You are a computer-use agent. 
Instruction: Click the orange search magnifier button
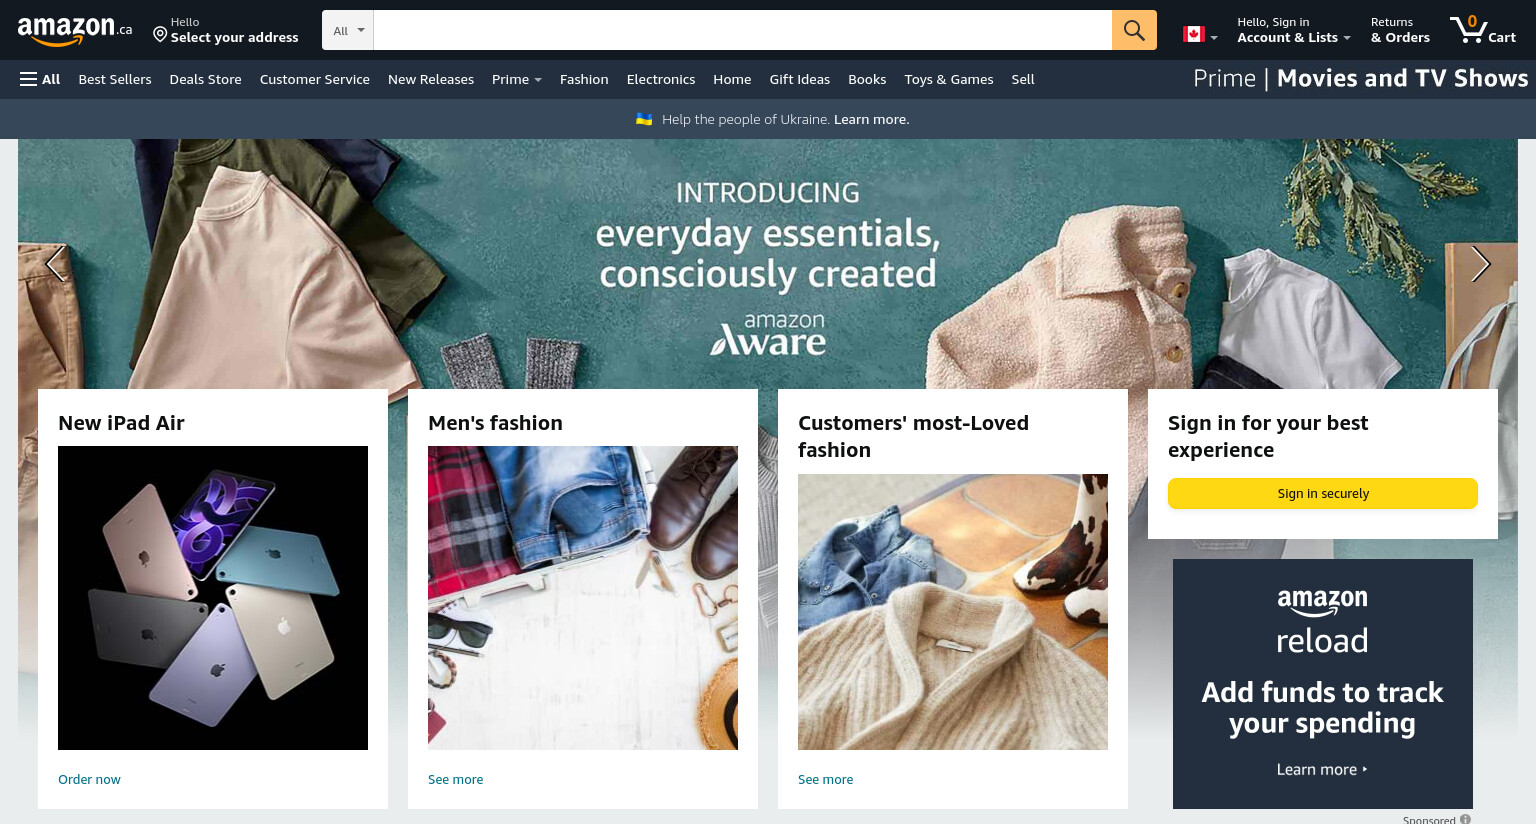pyautogui.click(x=1134, y=30)
